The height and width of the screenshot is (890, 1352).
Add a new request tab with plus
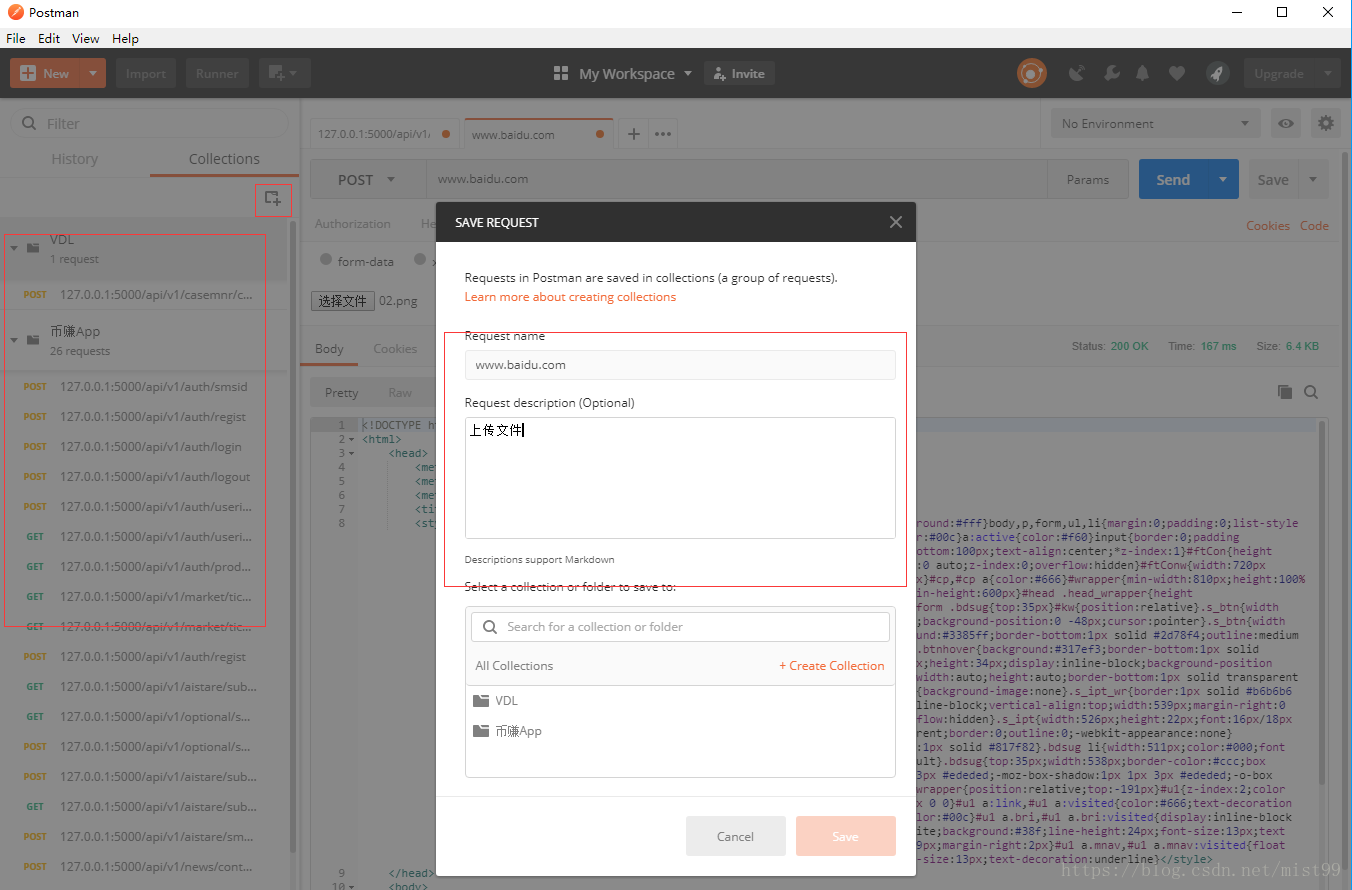633,134
